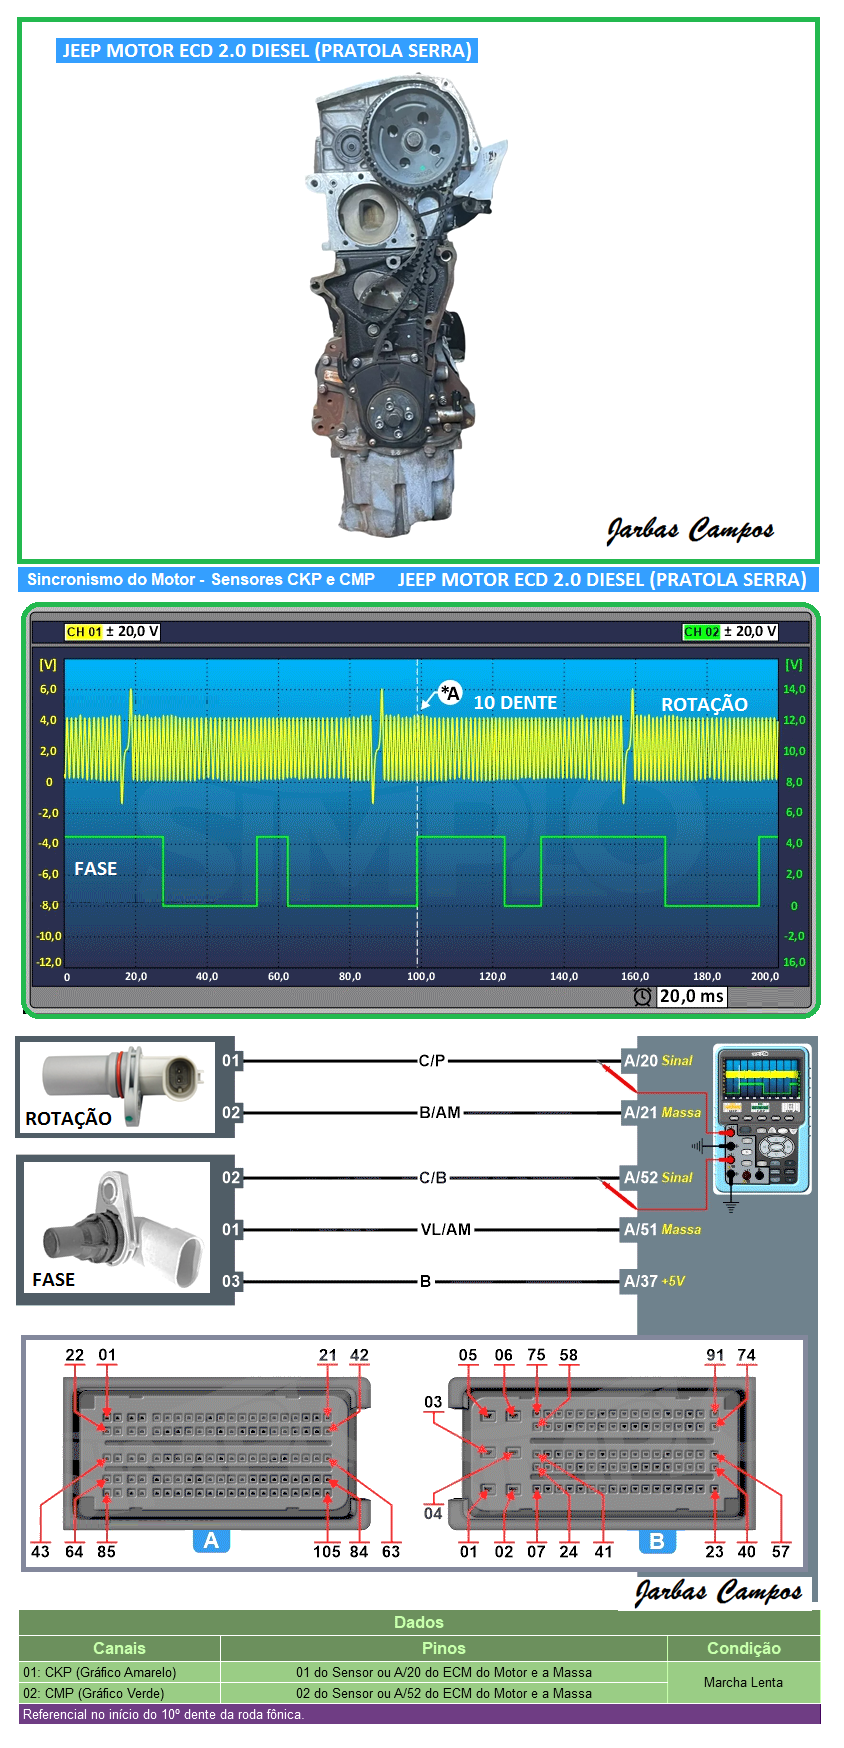
Task: Select the ROTAÇÃO sensor image
Action: tap(118, 1086)
